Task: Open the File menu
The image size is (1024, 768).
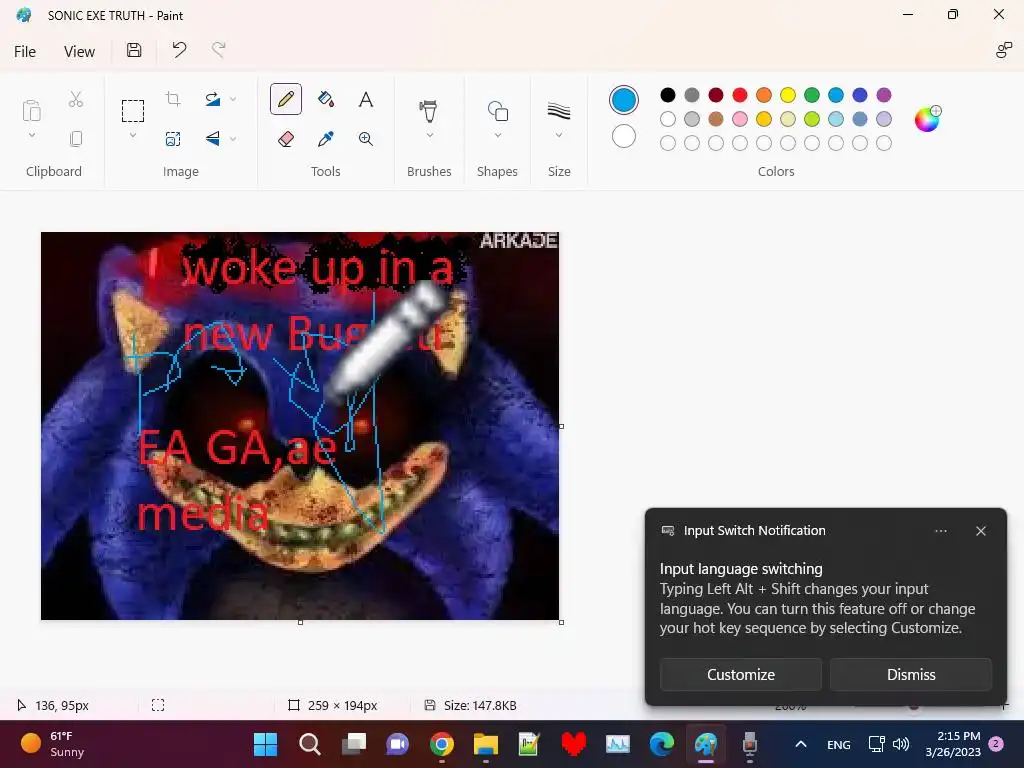Action: (25, 52)
